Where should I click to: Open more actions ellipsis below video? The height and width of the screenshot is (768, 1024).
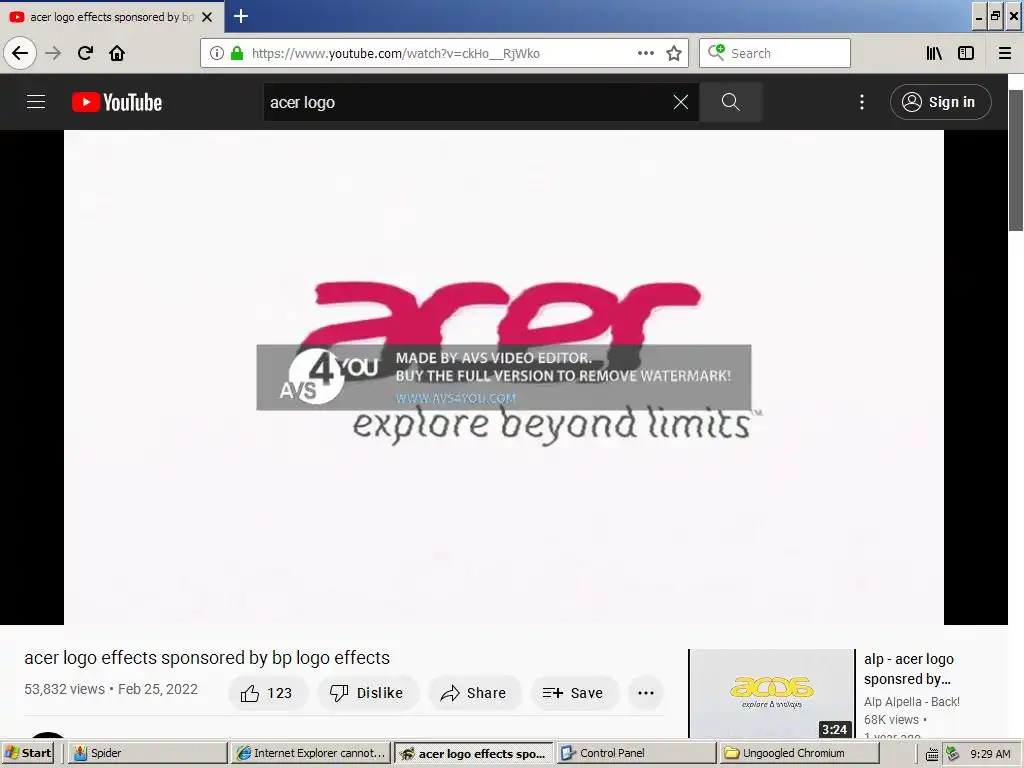646,693
